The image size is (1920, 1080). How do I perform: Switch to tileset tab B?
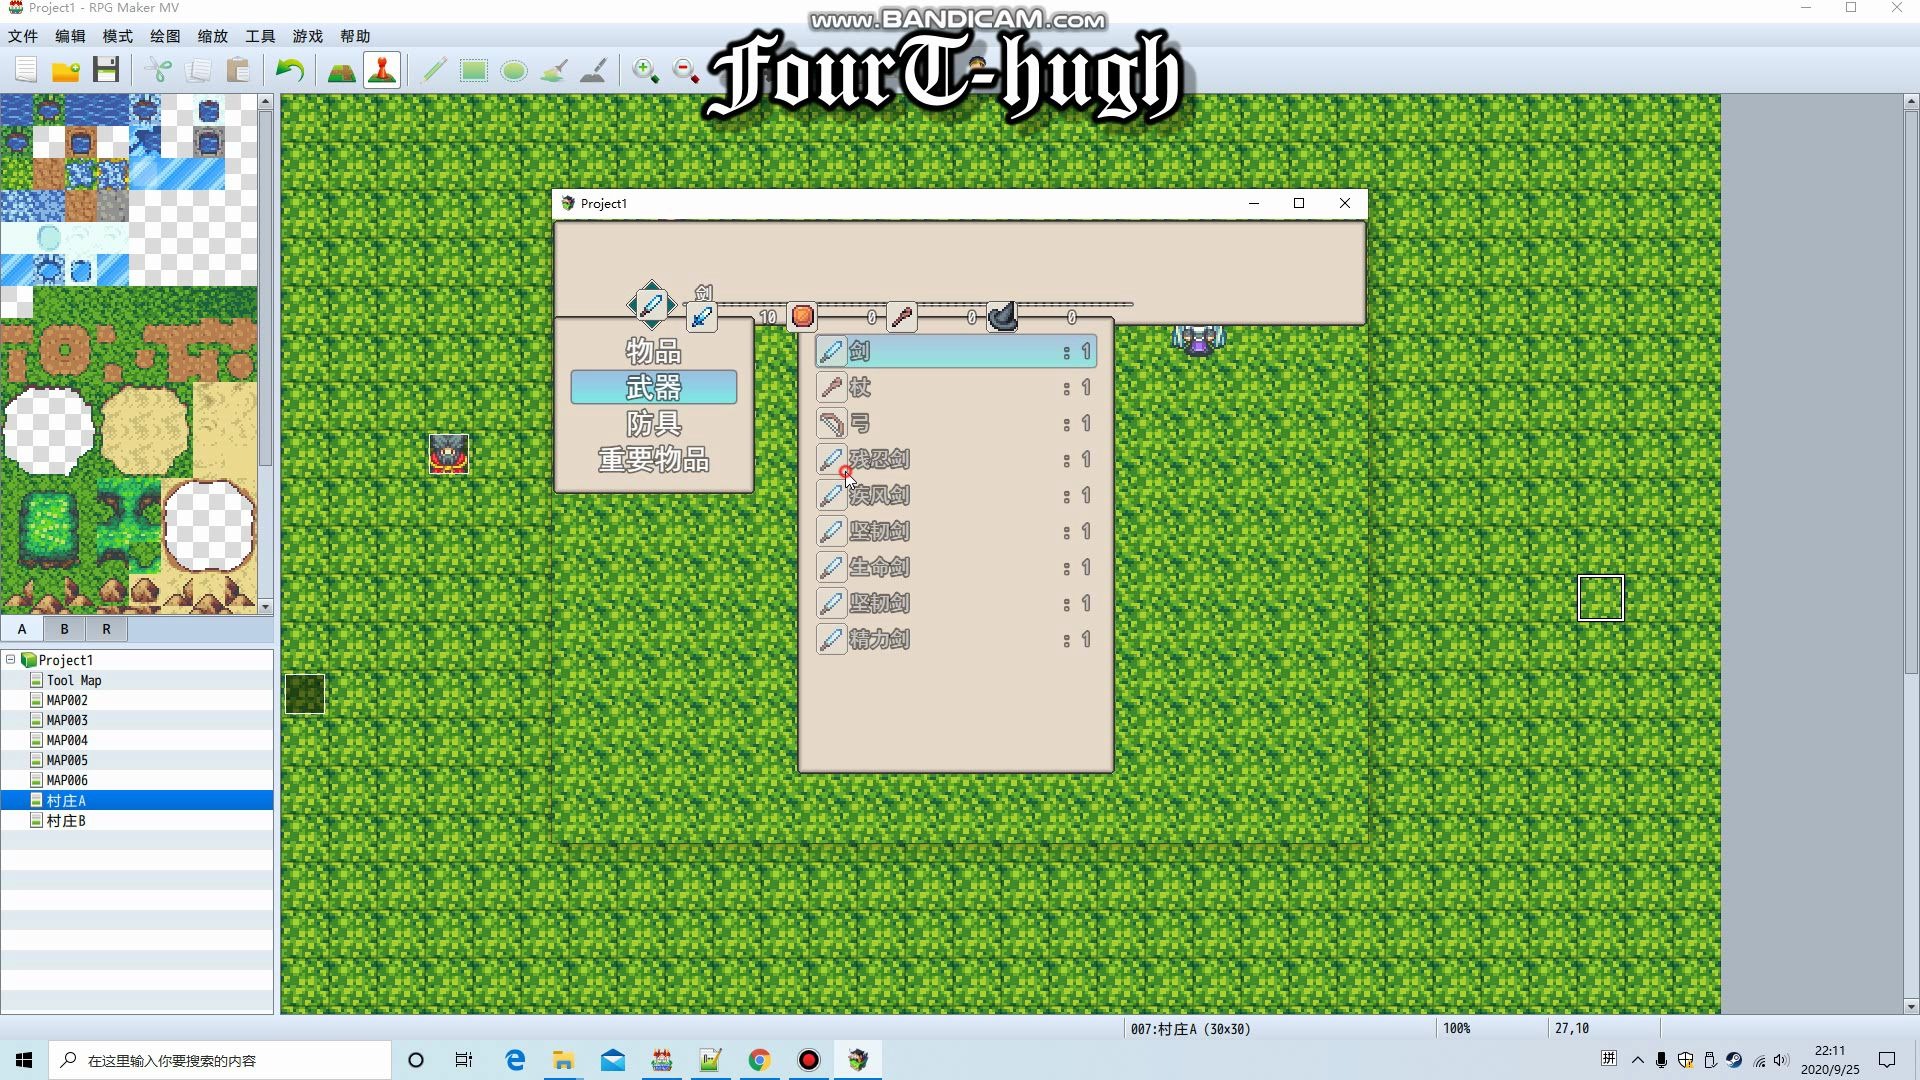[63, 629]
